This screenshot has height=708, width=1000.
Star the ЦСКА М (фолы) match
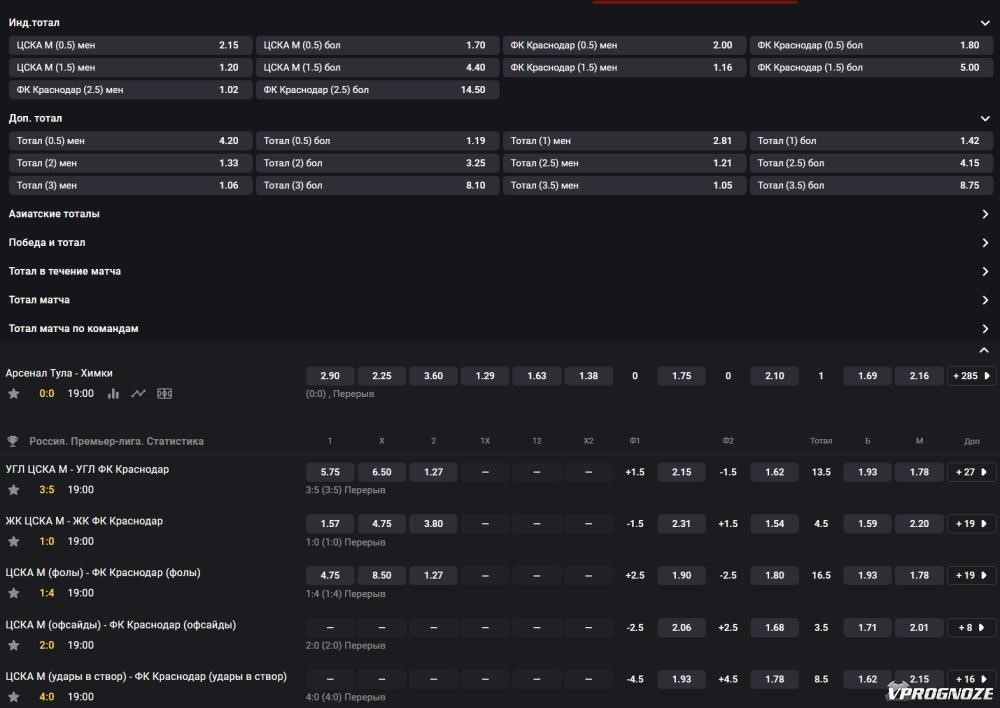pyautogui.click(x=13, y=593)
